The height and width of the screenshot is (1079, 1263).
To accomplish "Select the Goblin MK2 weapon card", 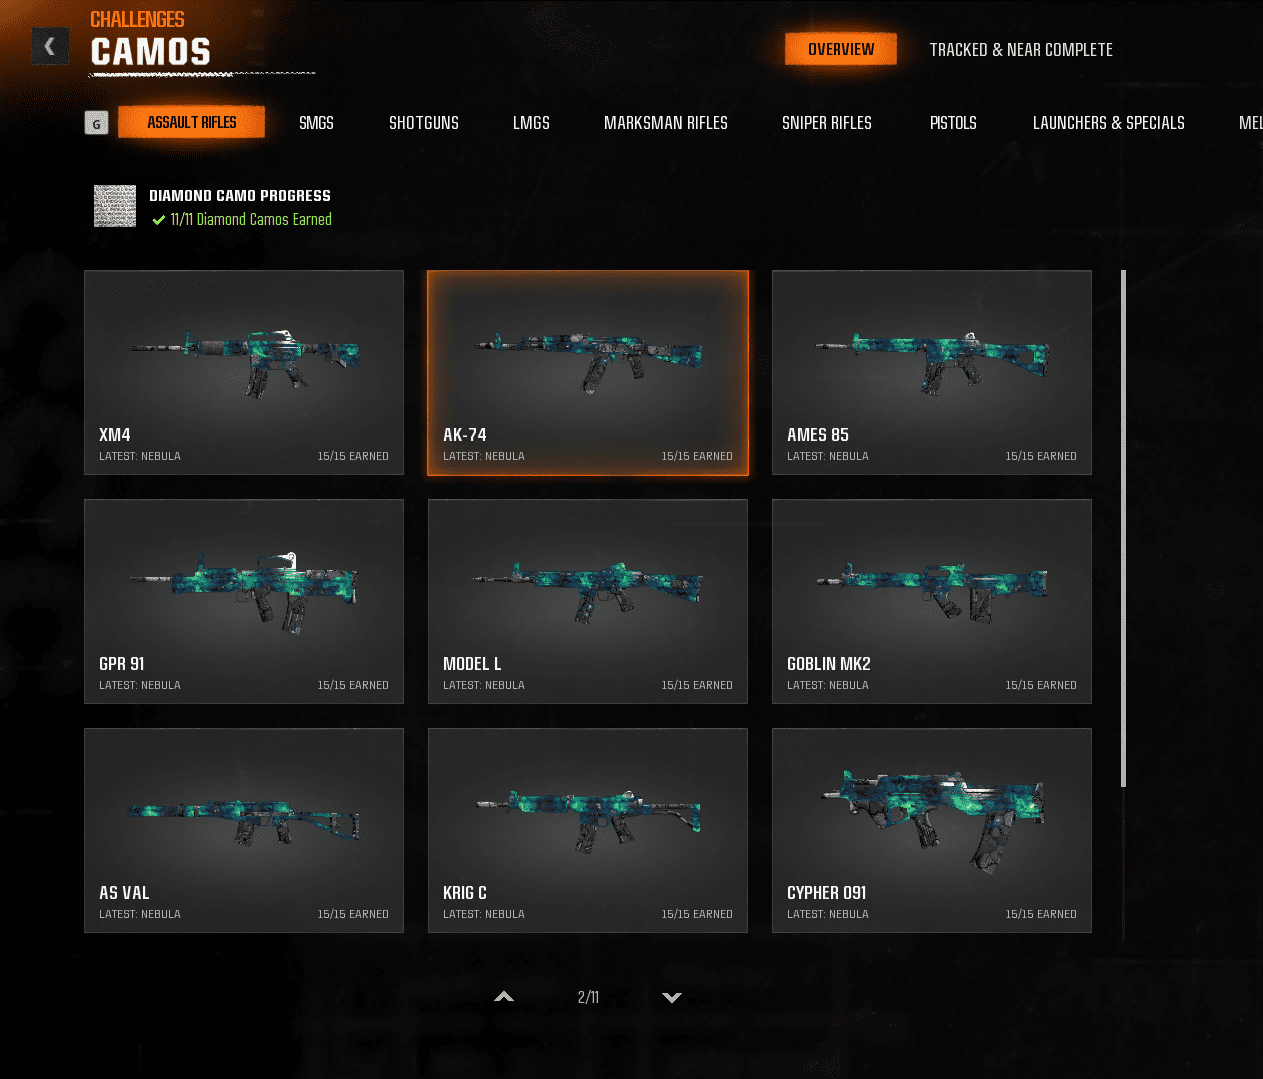I will [x=931, y=601].
